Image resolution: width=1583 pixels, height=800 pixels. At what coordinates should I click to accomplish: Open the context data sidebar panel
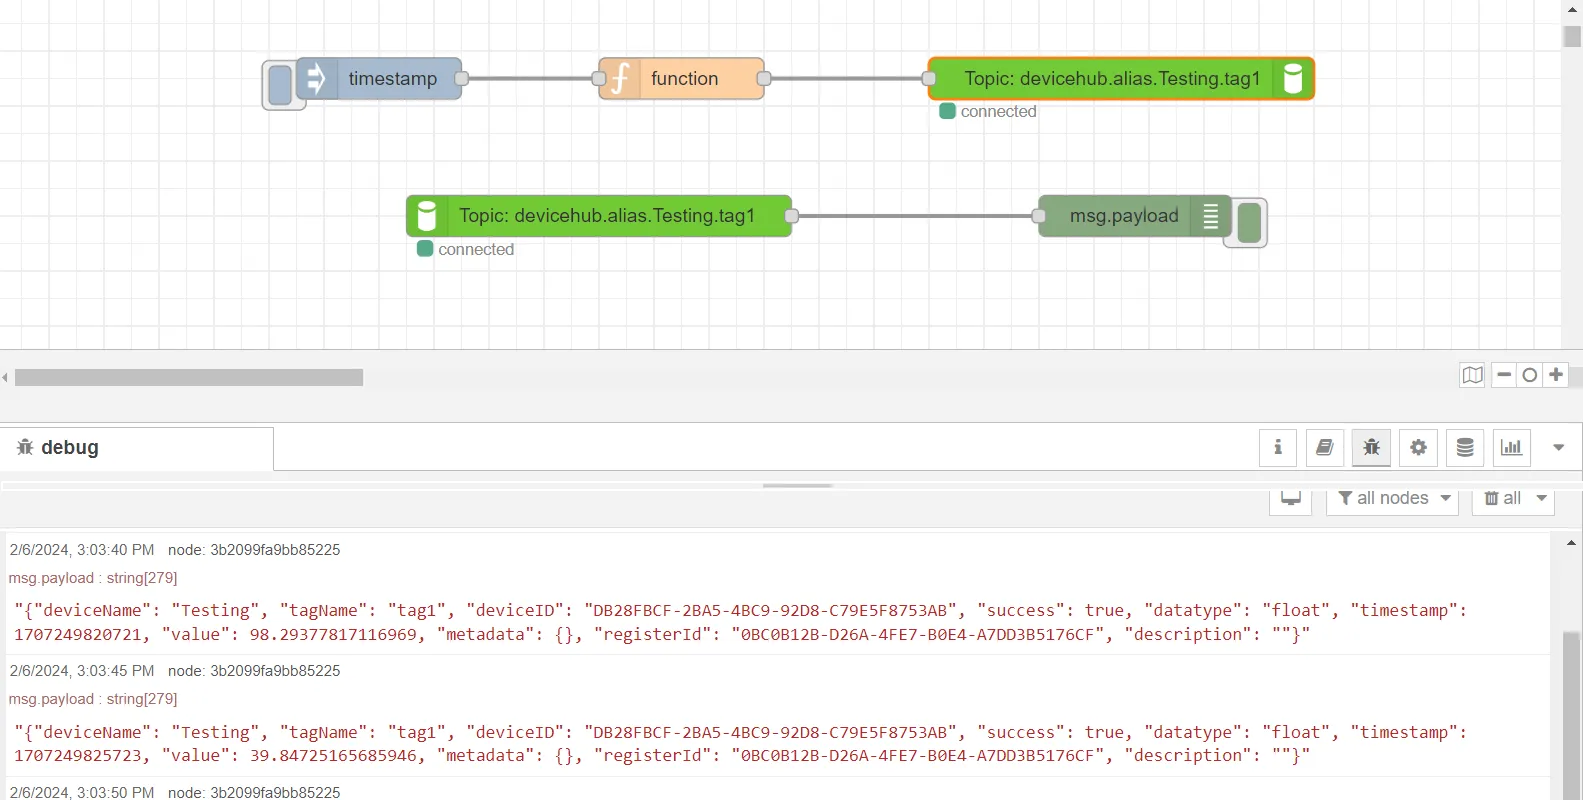[x=1465, y=447]
